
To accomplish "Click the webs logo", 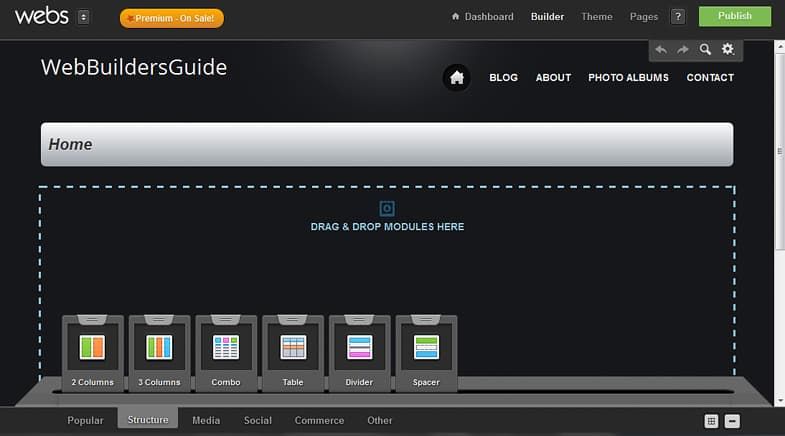I will click(42, 16).
